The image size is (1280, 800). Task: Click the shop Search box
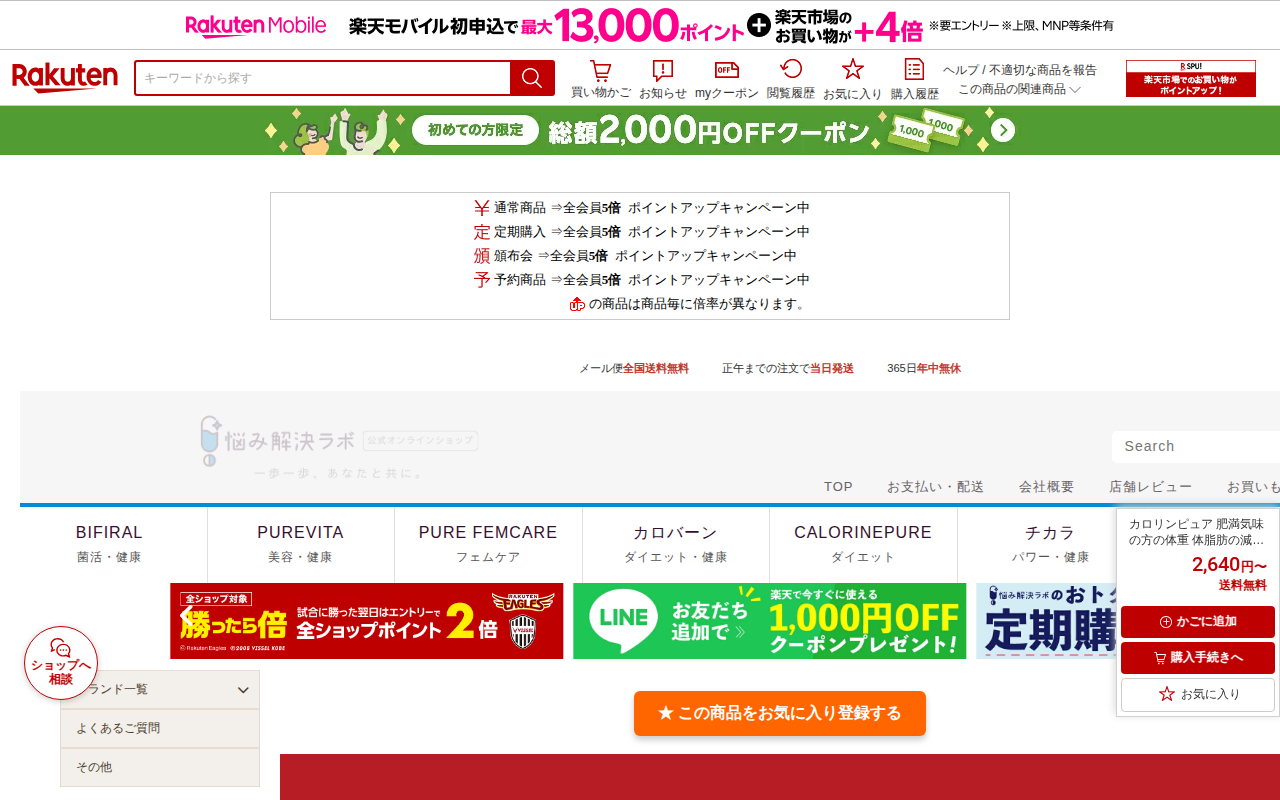tap(1196, 446)
